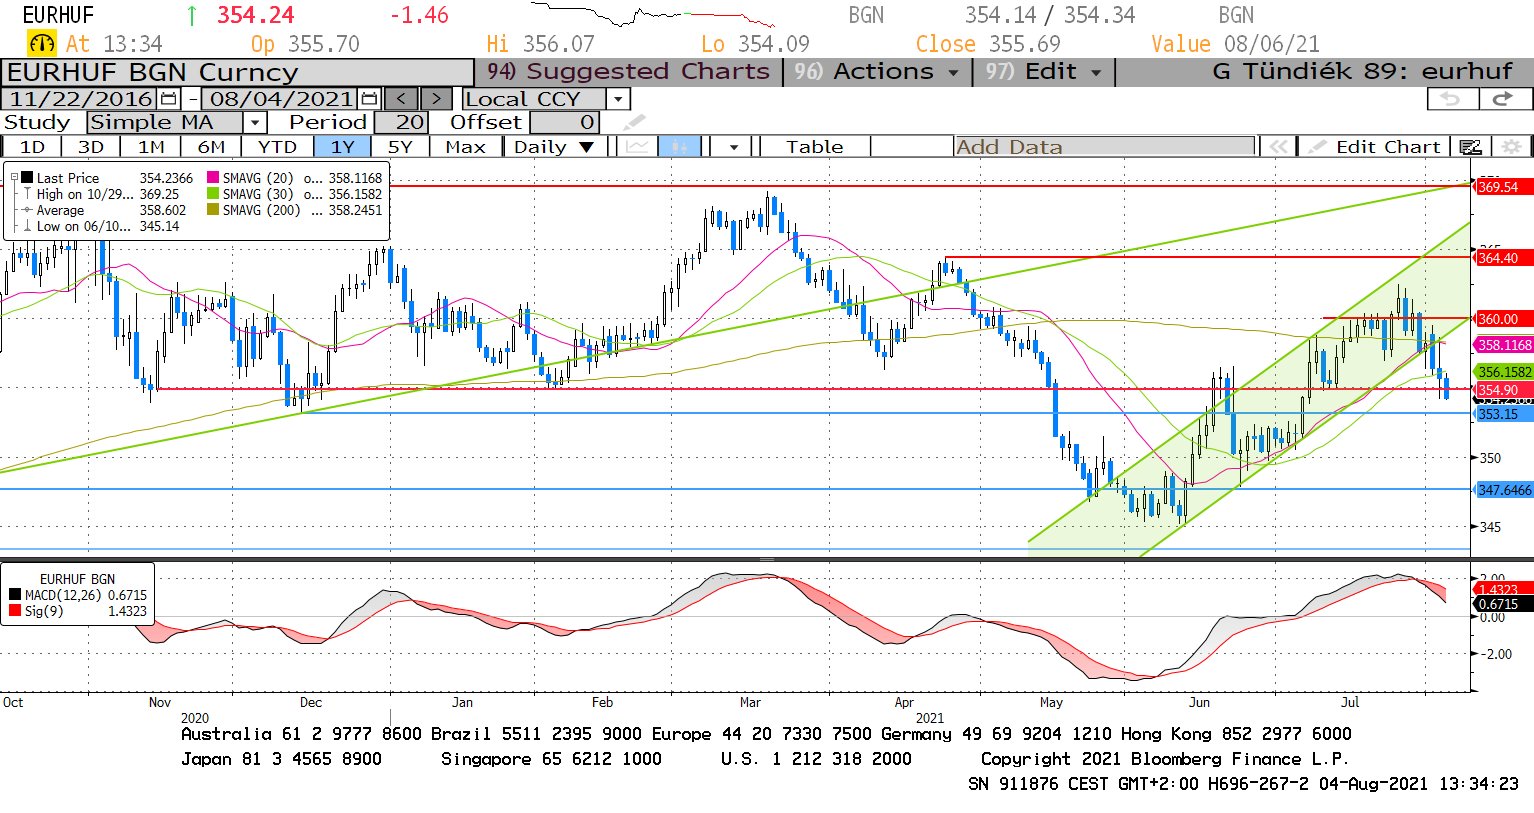Click the EURHUF BGN Curncy security field
The width and height of the screenshot is (1534, 813).
237,73
